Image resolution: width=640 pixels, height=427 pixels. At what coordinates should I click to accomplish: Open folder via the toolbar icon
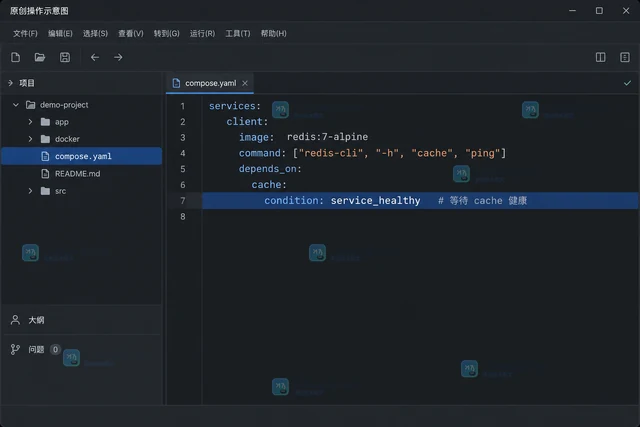40,57
